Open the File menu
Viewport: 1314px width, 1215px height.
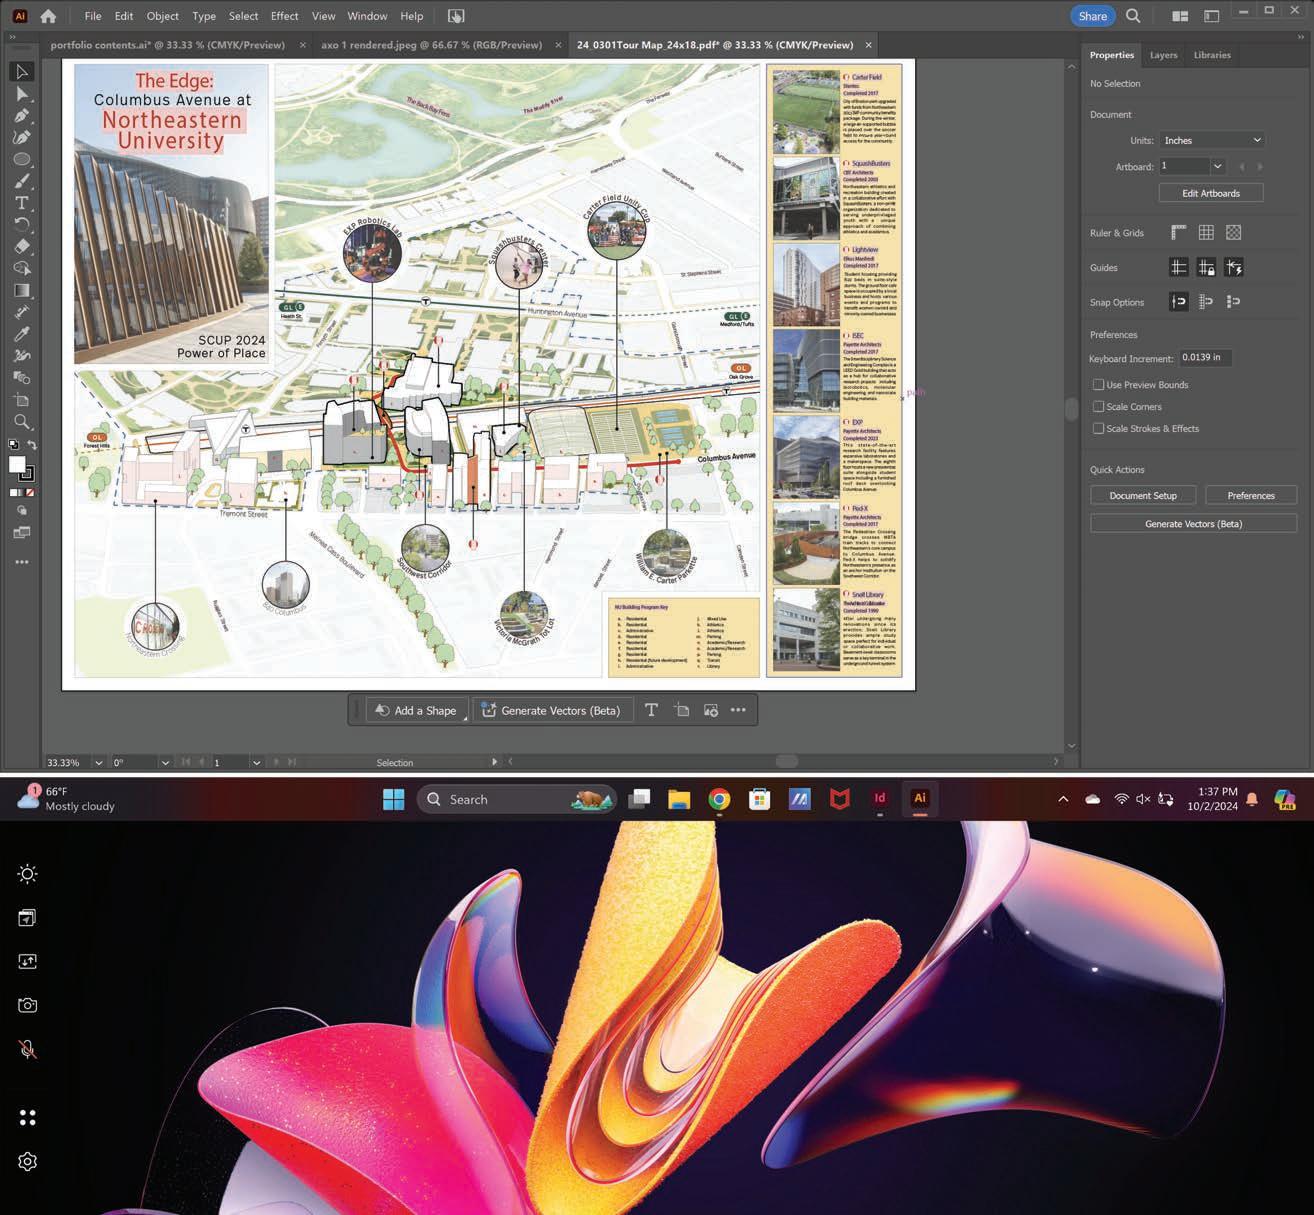[93, 16]
